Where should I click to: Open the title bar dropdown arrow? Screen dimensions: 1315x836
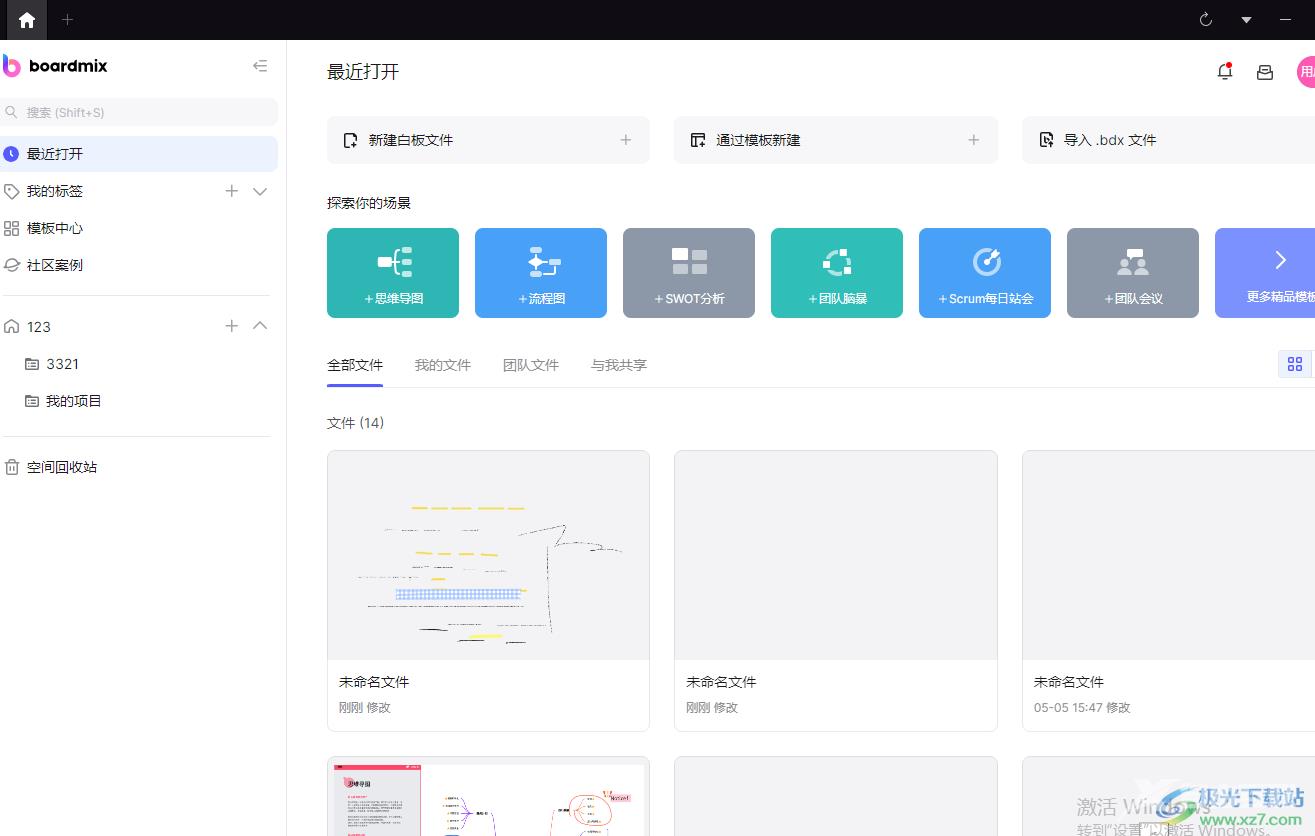coord(1246,20)
